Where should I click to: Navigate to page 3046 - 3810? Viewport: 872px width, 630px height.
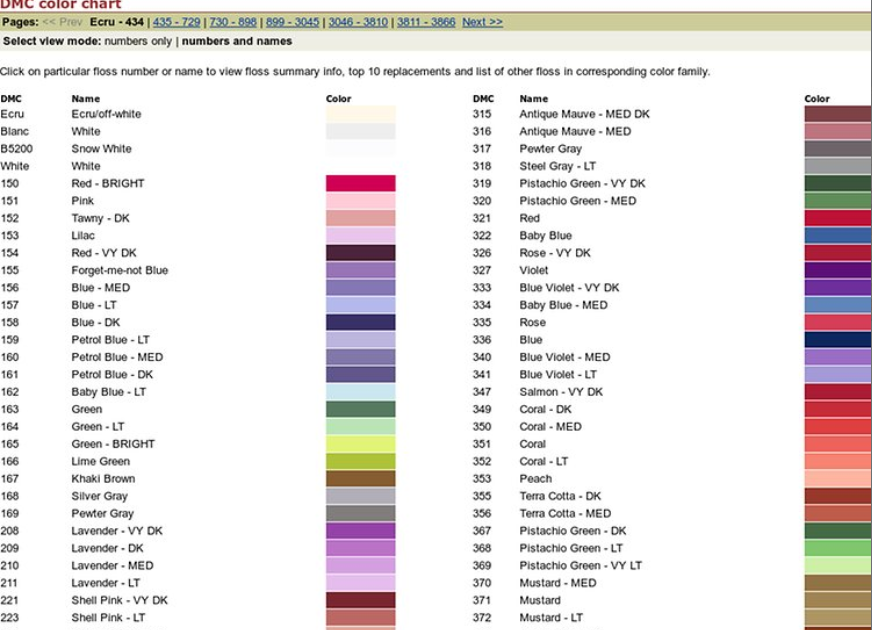[358, 22]
